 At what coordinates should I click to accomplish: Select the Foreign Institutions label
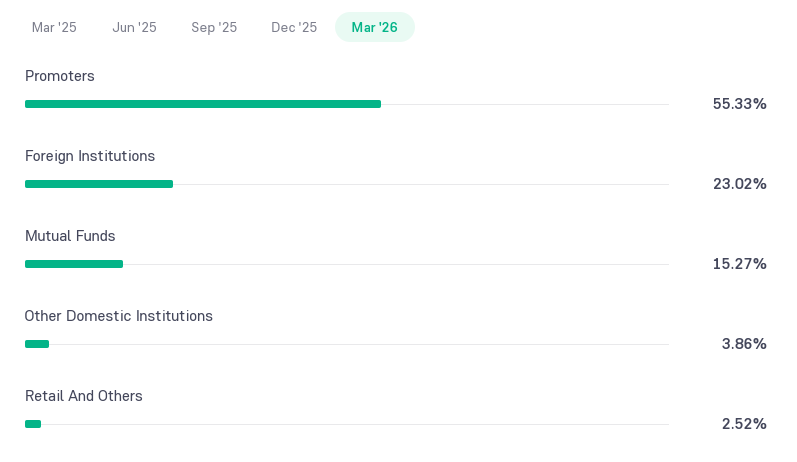pos(90,156)
